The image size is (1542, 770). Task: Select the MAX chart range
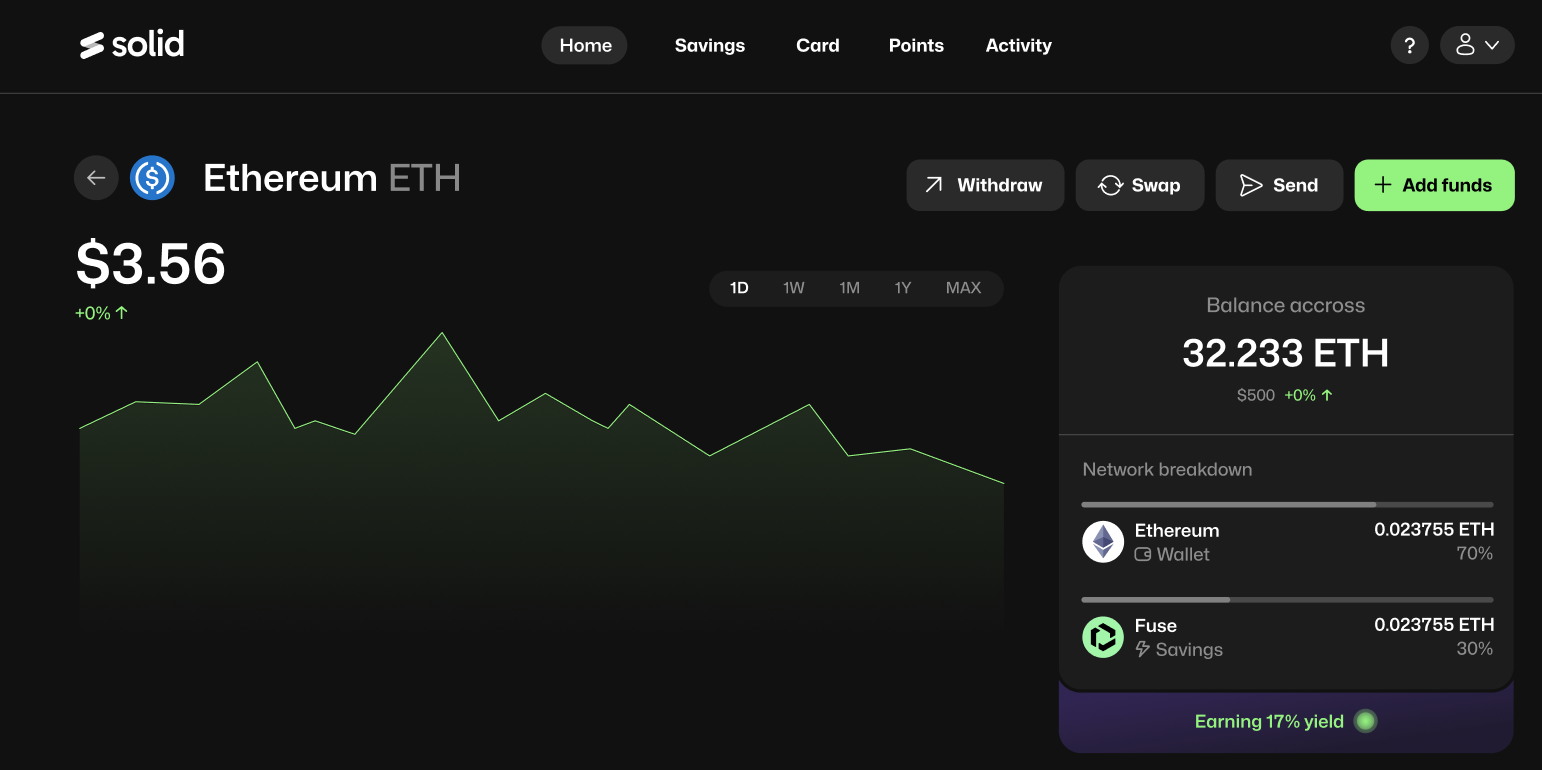(x=963, y=288)
